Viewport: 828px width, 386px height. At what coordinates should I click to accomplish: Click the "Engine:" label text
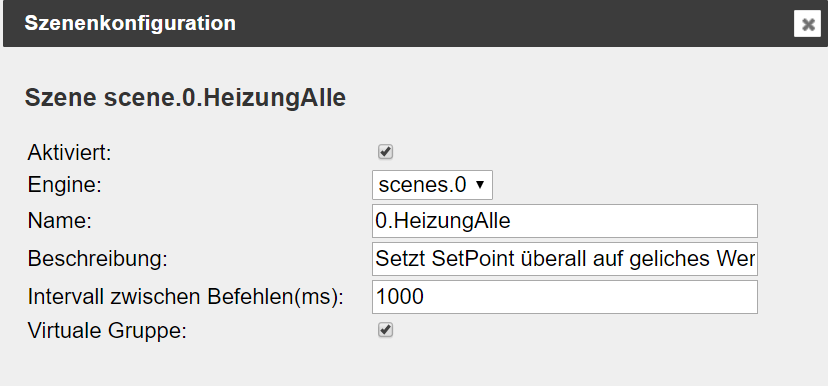coord(64,185)
